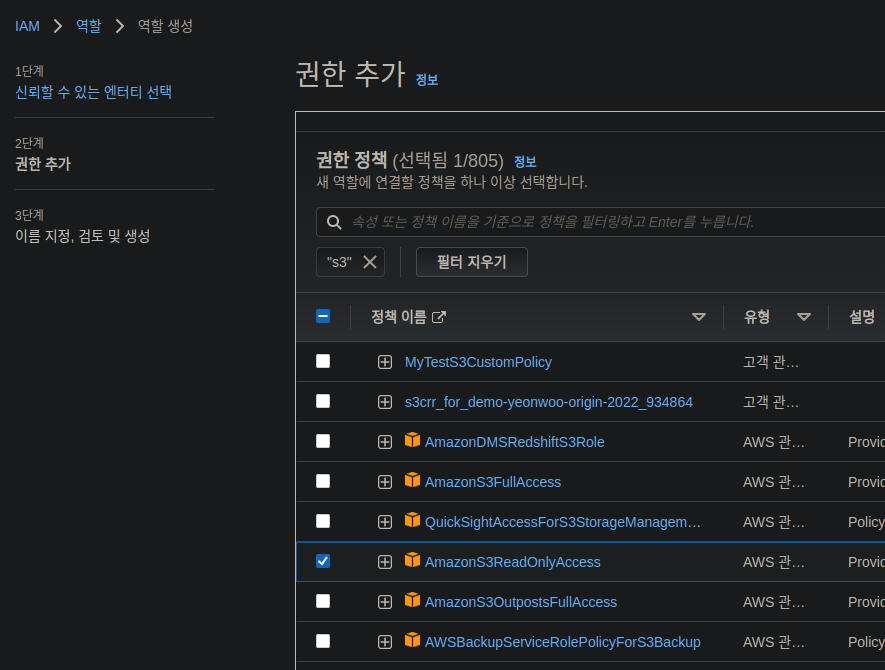Select the AmazonDMSRedshiftS3Role checkbox
The height and width of the screenshot is (670, 885).
tap(323, 441)
